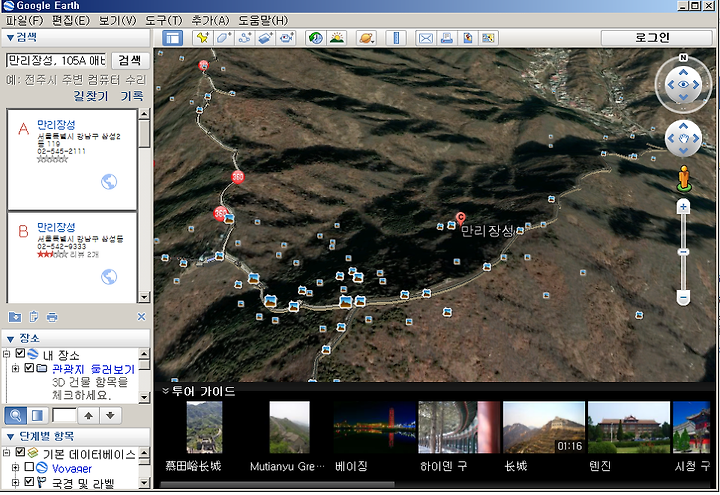The image size is (720, 495).
Task: Show the ruler tool
Action: click(x=396, y=38)
